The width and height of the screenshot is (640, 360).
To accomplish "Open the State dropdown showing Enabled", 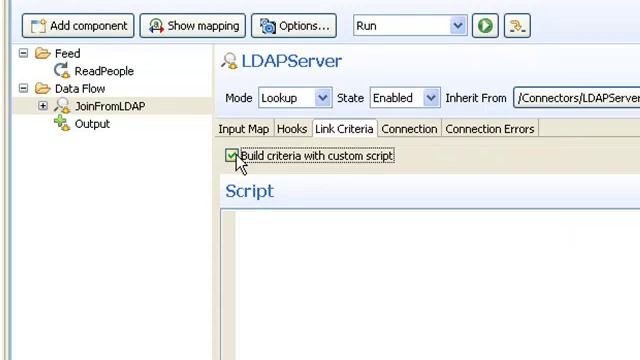I will coord(405,98).
